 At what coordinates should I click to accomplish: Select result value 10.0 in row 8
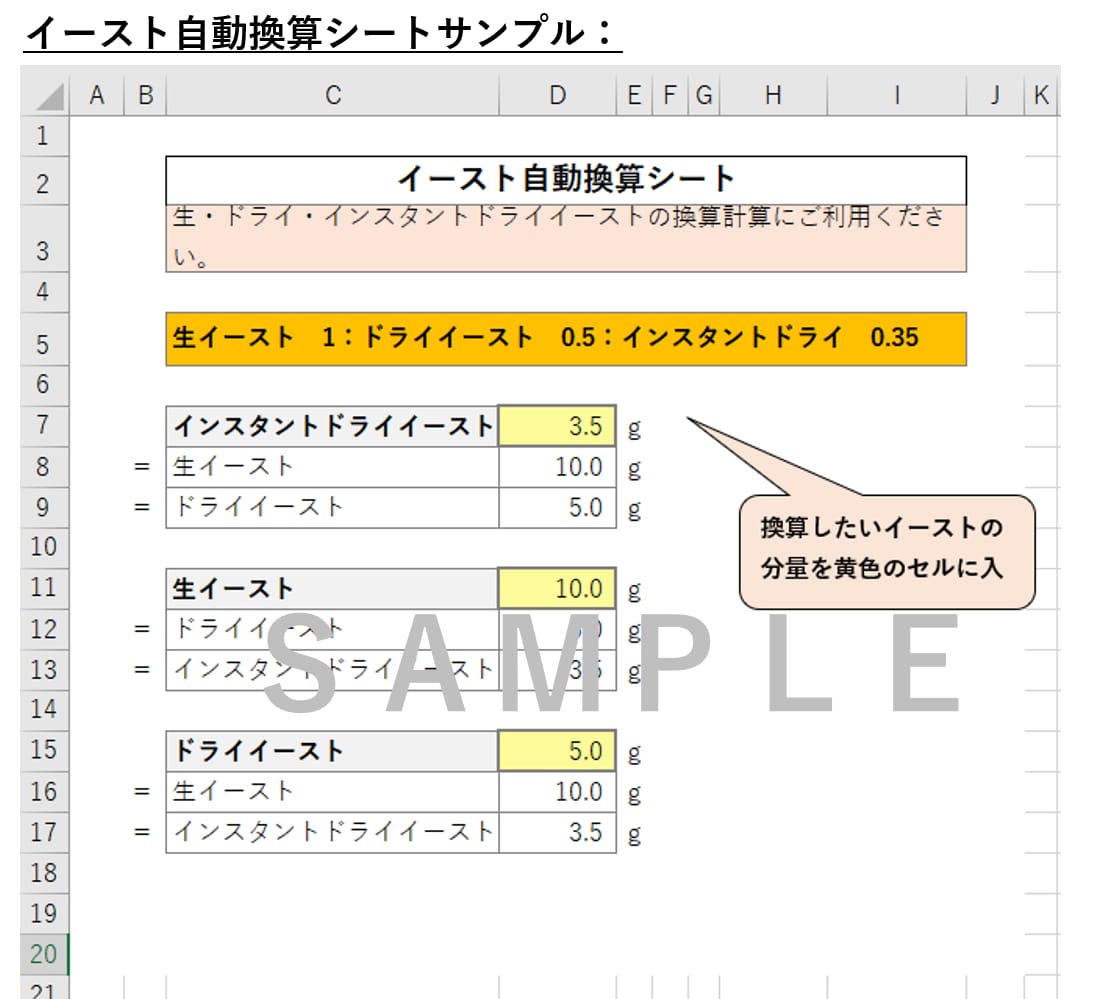pos(557,467)
